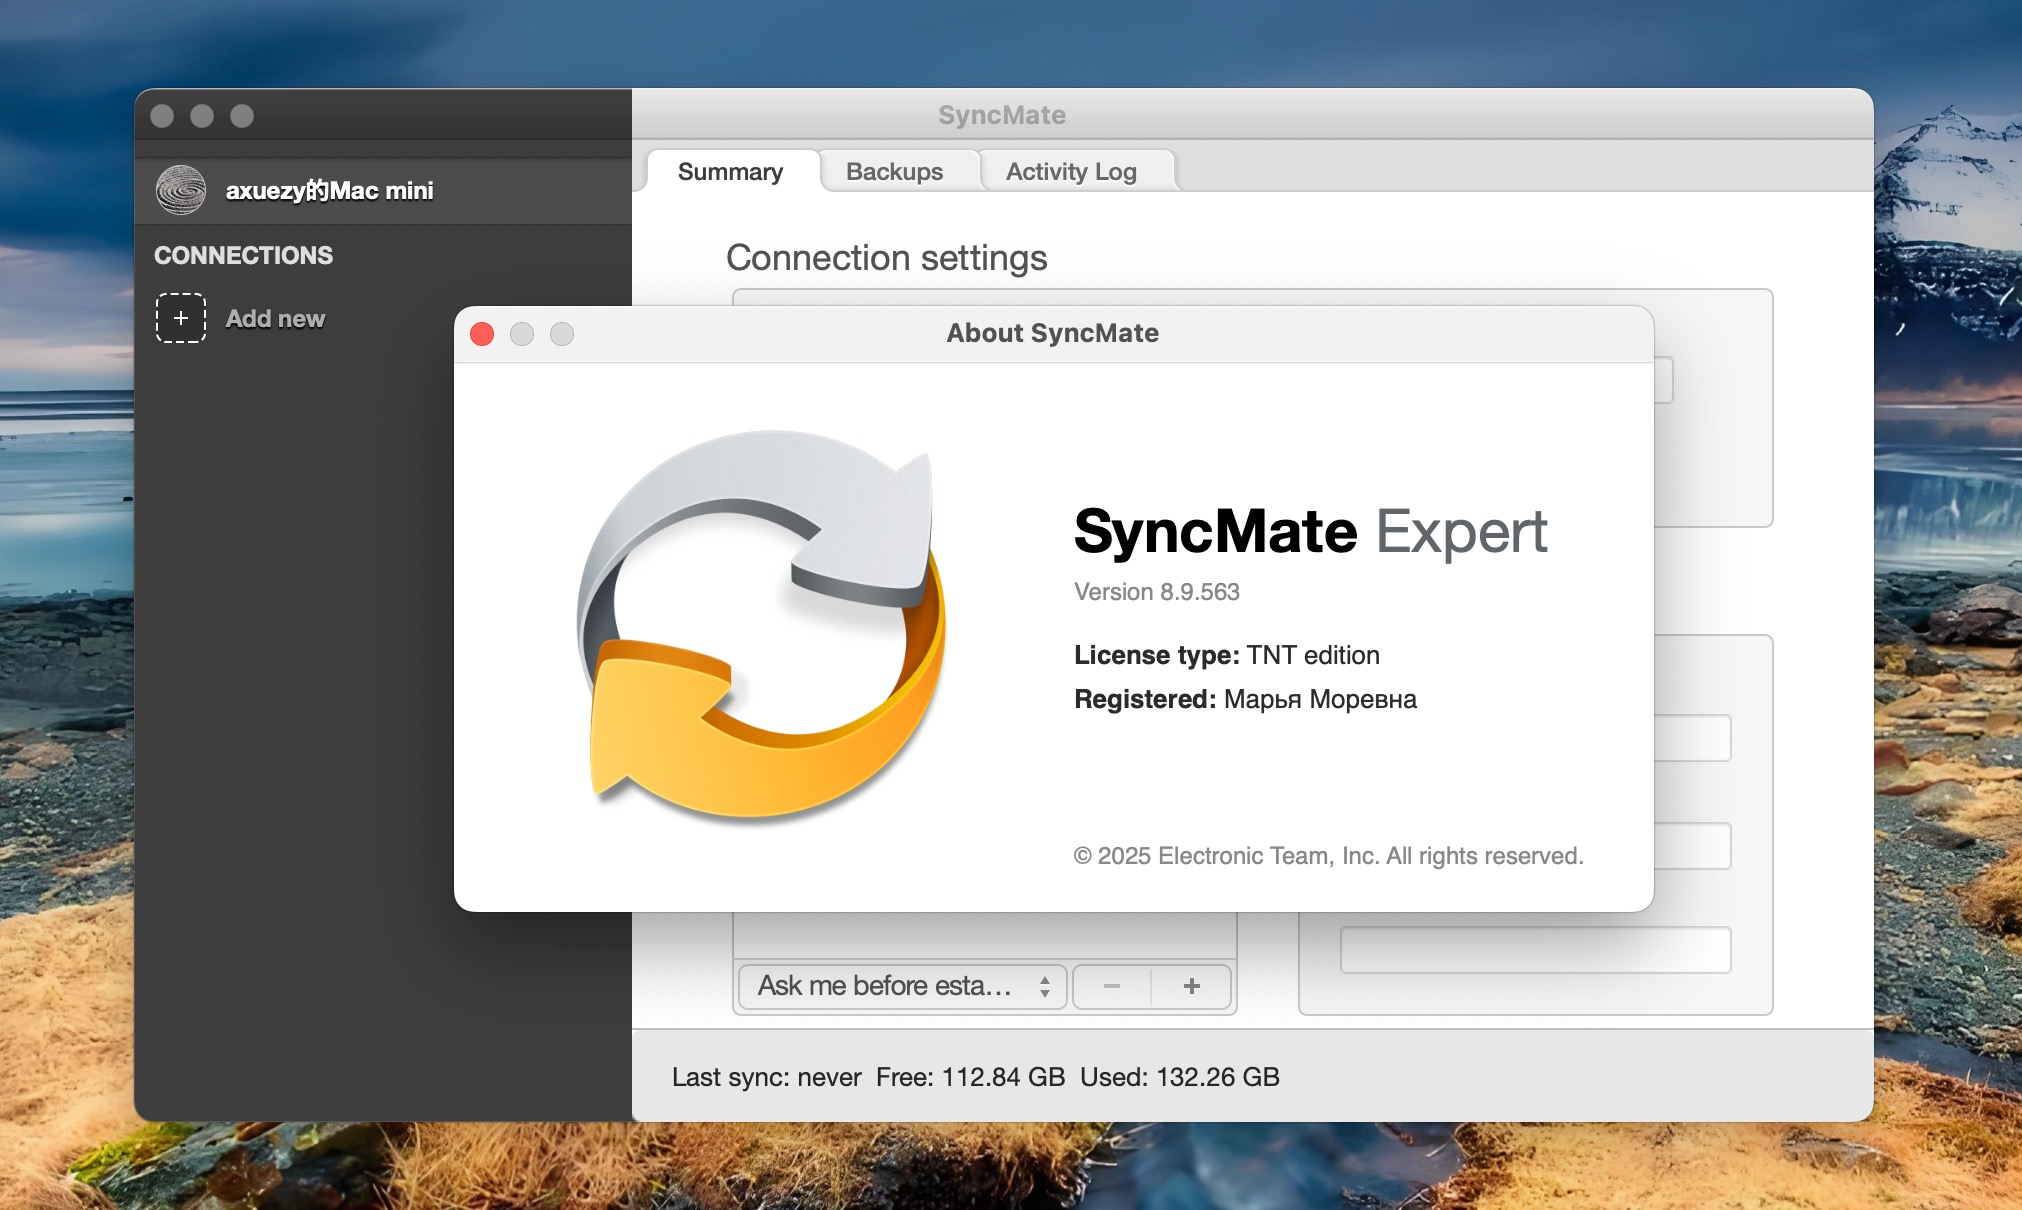The image size is (2022, 1210).
Task: Click the '© 2025 Electronic Team, Inc.' copyright text
Action: coord(1328,856)
